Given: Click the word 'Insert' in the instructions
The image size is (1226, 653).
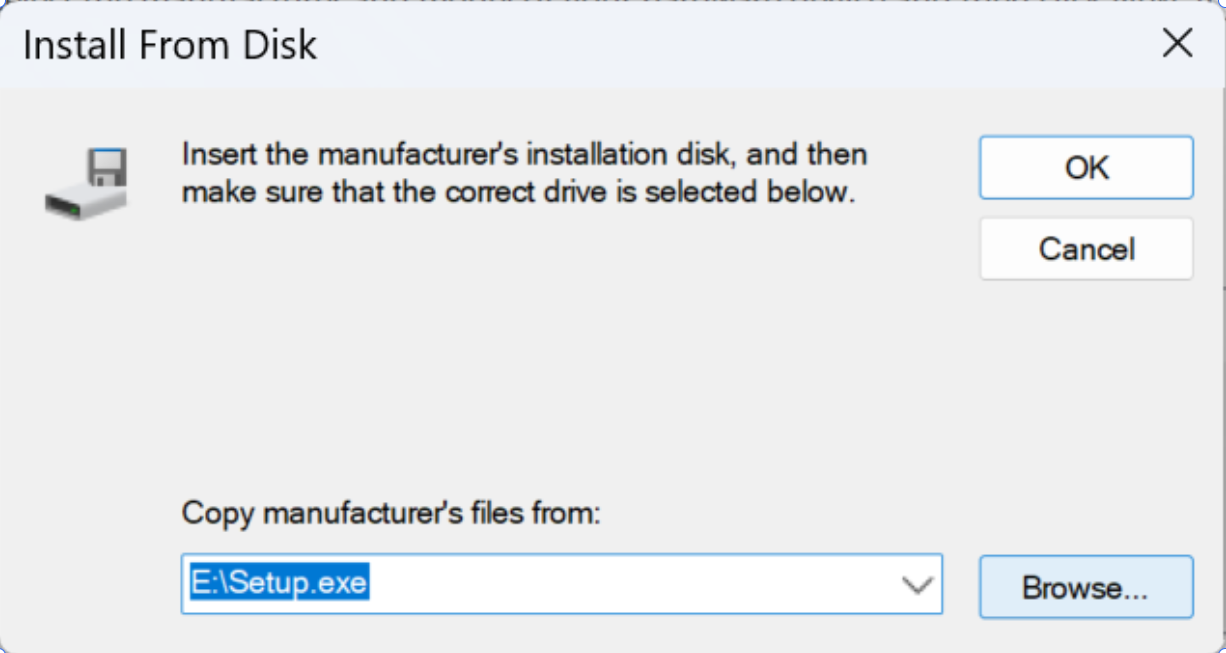Looking at the screenshot, I should point(212,155).
